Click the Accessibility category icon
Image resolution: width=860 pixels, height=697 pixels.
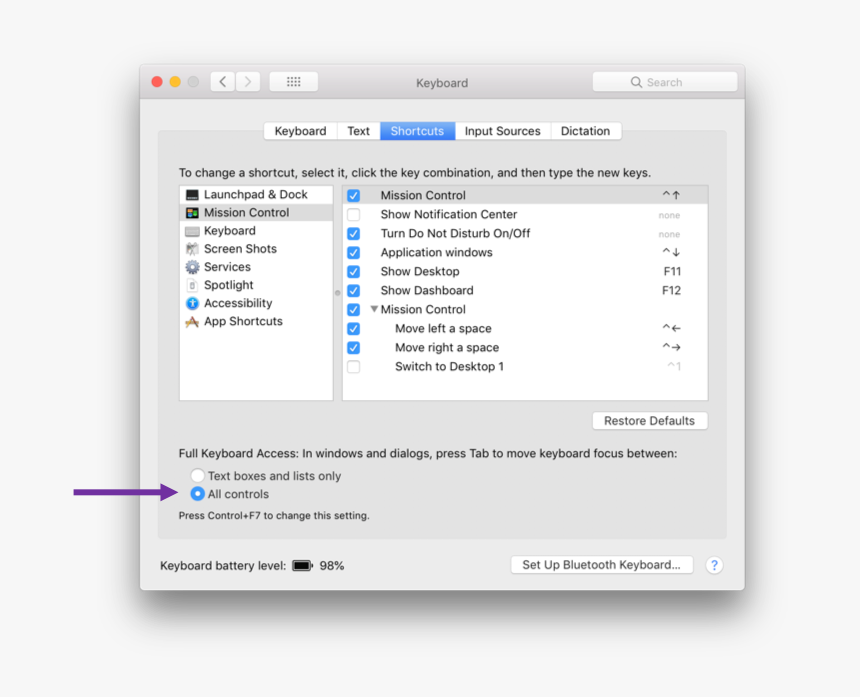192,303
